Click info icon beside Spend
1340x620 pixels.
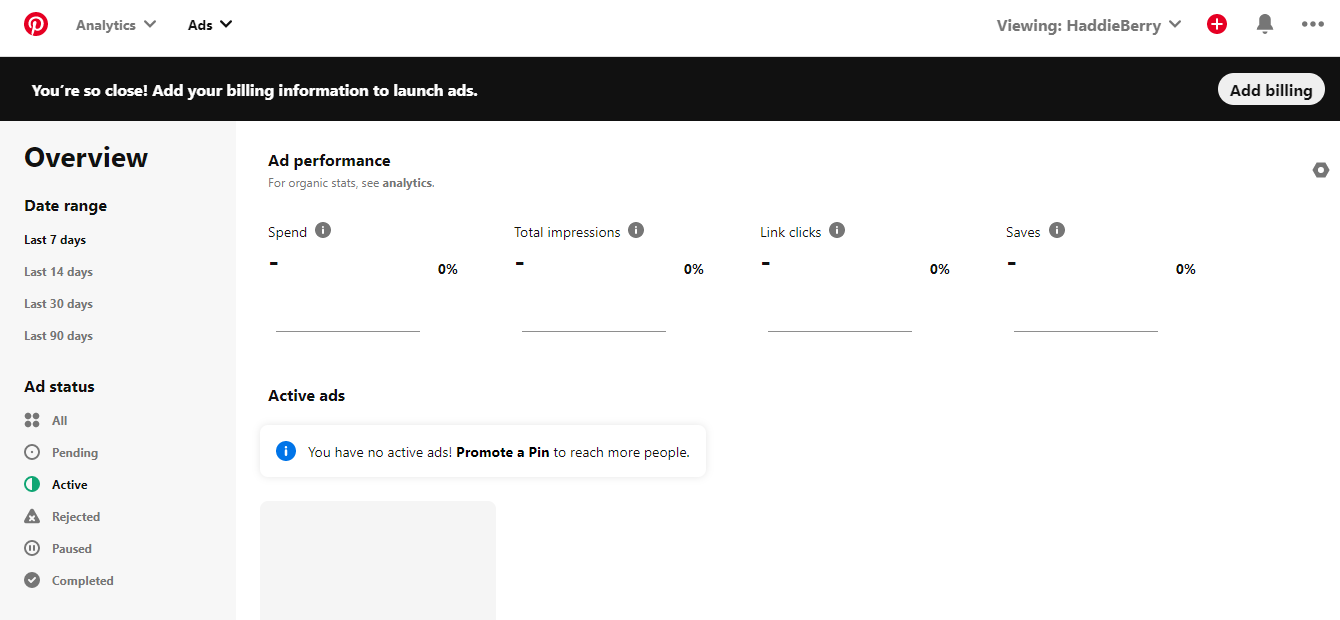coord(323,230)
